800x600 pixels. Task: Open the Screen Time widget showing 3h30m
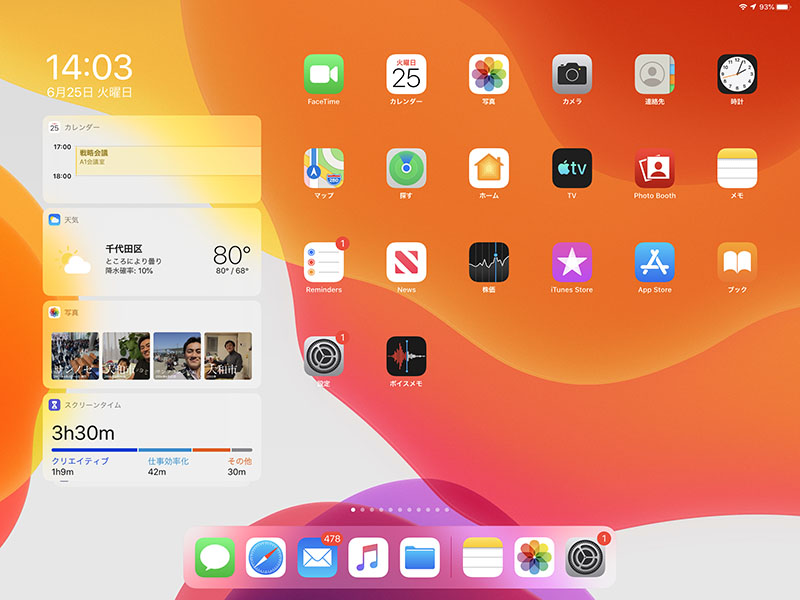(152, 438)
